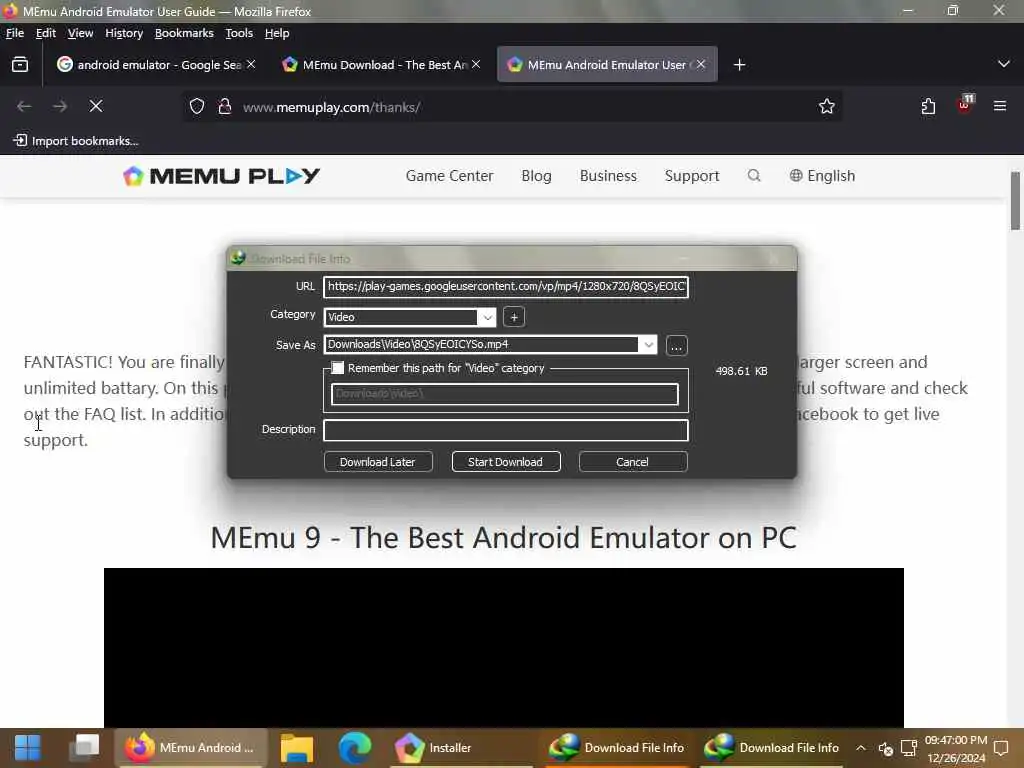Open a new tab with plus

pos(739,65)
